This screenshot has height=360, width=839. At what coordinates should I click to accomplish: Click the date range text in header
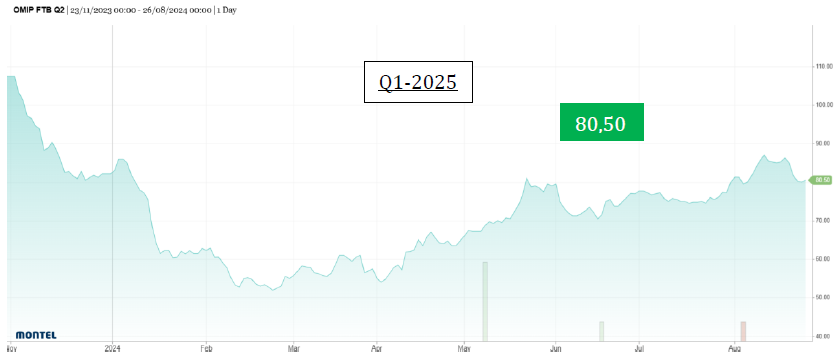click(140, 10)
